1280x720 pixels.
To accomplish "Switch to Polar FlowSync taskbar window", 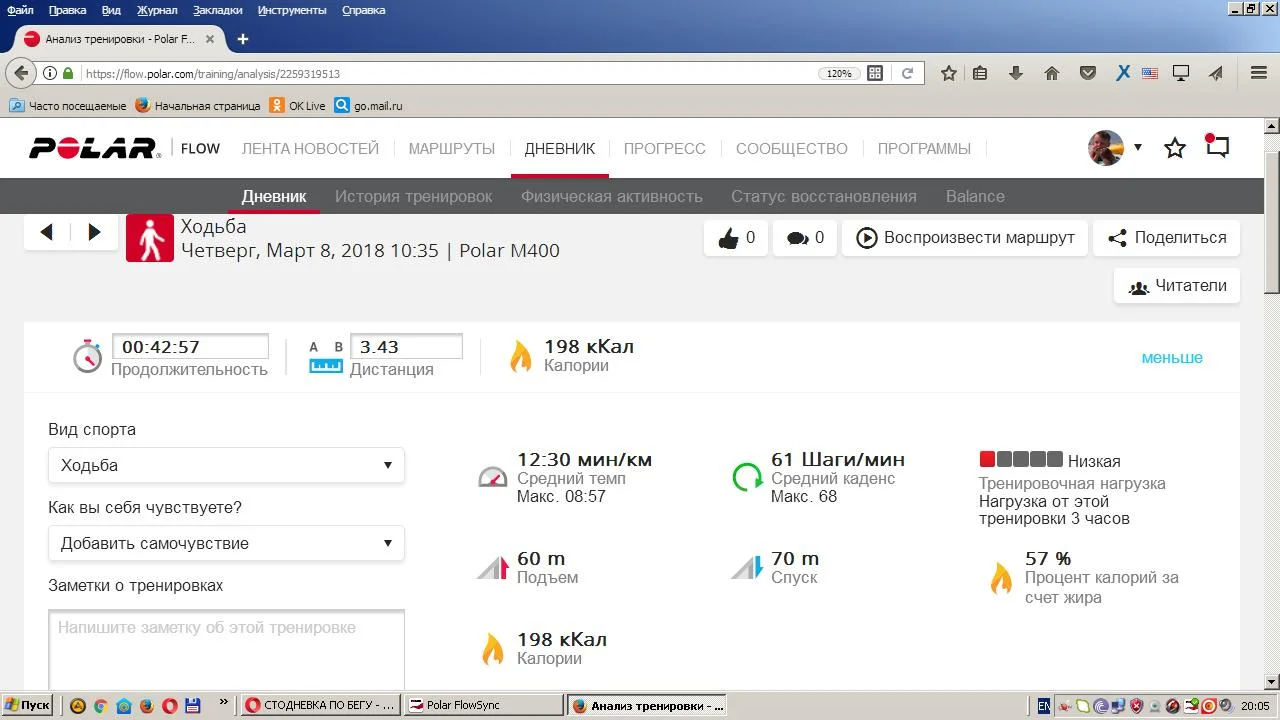I will coord(485,705).
